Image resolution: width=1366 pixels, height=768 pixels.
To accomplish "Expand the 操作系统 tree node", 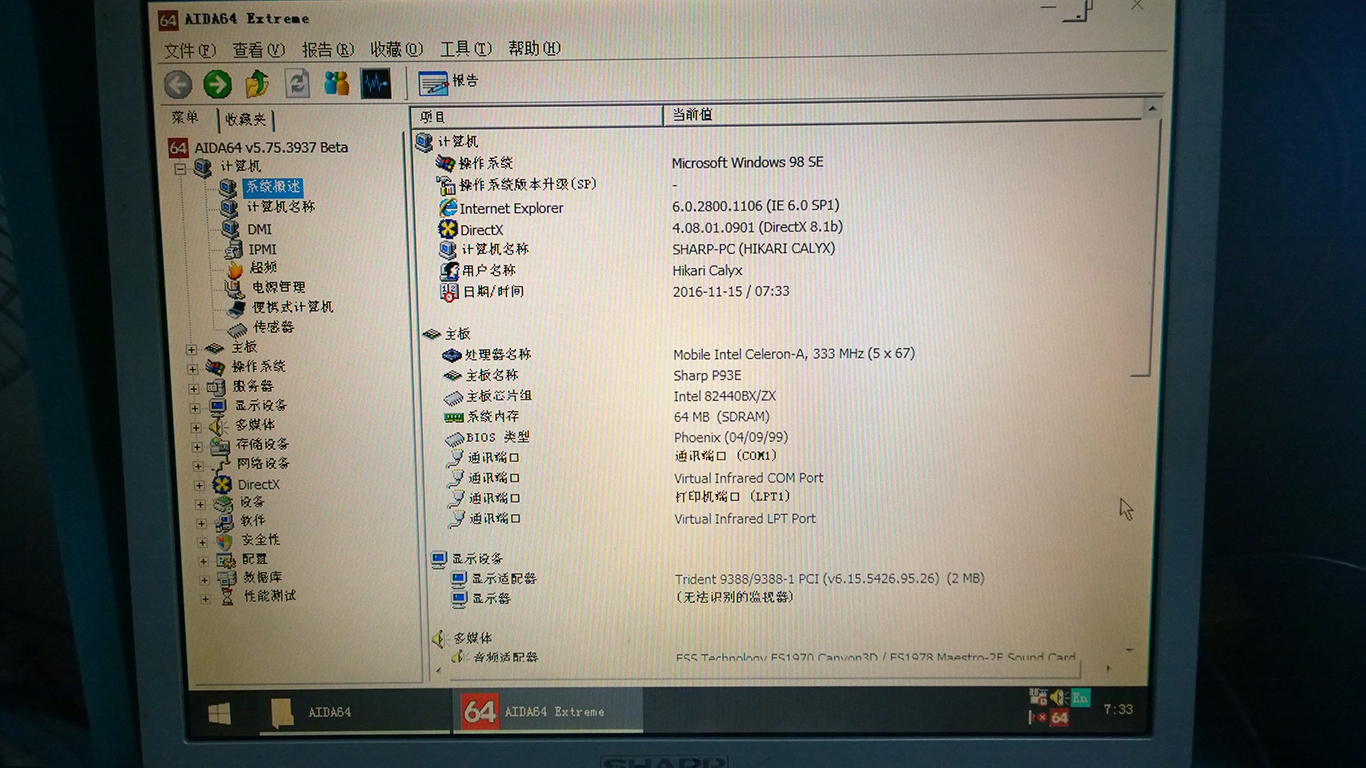I will [192, 368].
